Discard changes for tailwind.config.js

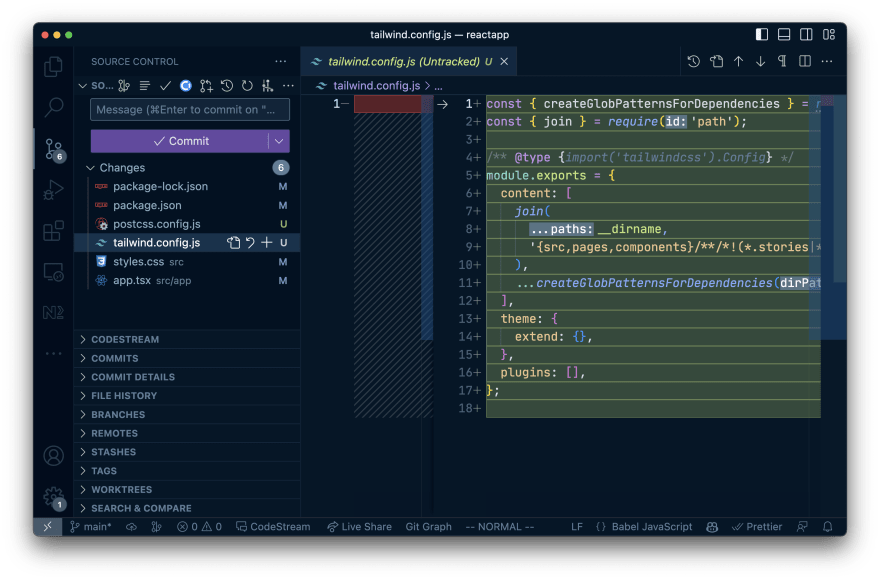pos(250,243)
